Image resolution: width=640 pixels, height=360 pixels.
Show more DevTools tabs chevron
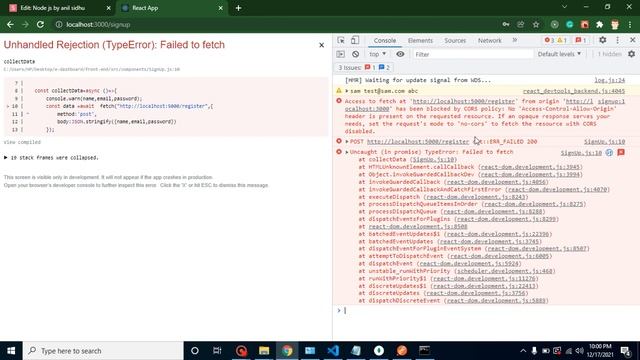point(515,40)
